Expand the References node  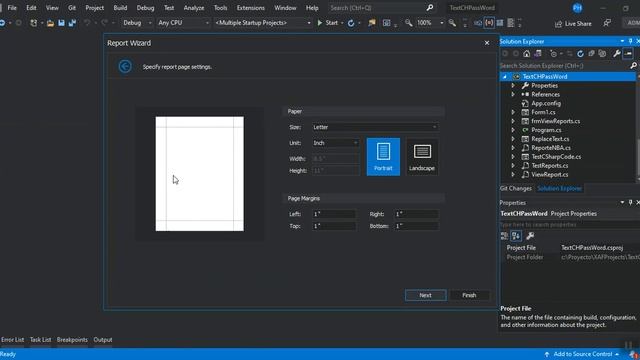point(513,94)
